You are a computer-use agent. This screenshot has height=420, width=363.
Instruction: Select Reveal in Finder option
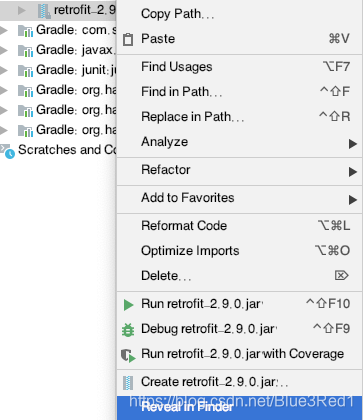click(x=240, y=407)
